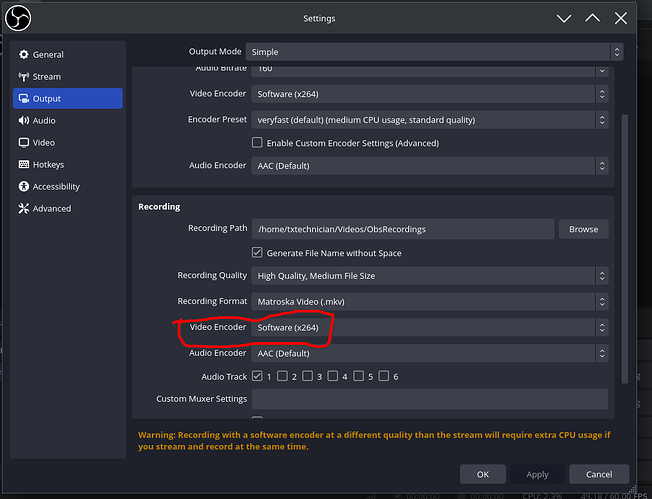This screenshot has height=499, width=652.
Task: Click the Audio speaker icon in sidebar
Action: point(24,121)
